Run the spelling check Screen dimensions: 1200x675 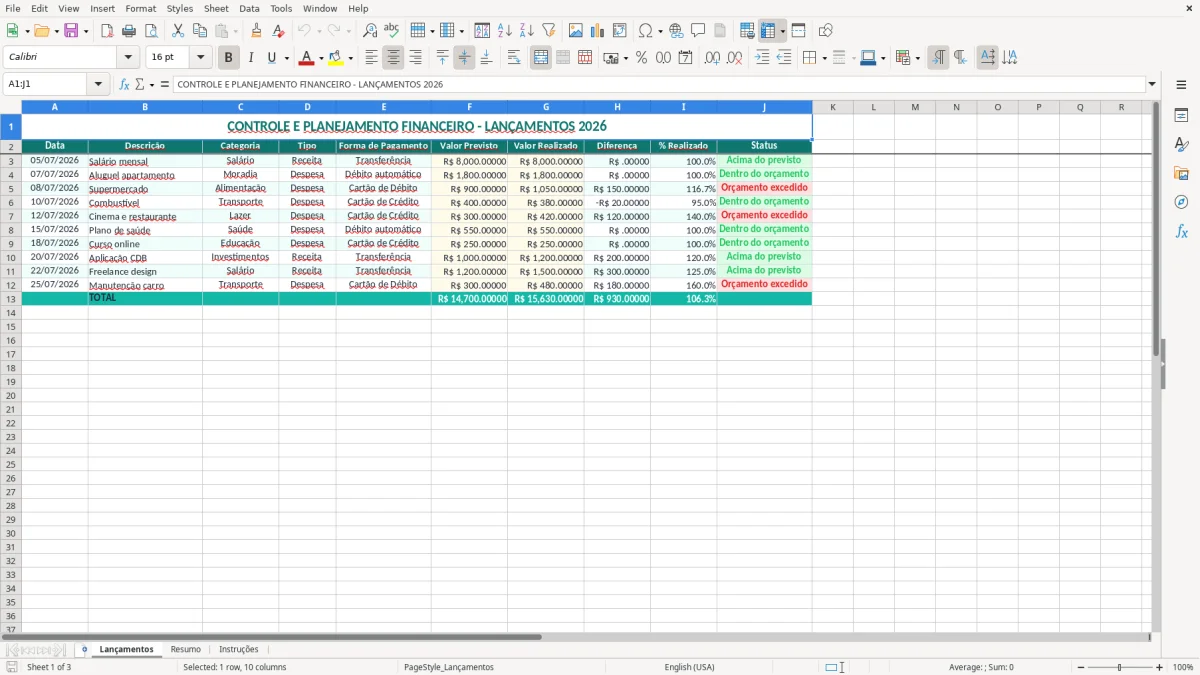coord(391,31)
